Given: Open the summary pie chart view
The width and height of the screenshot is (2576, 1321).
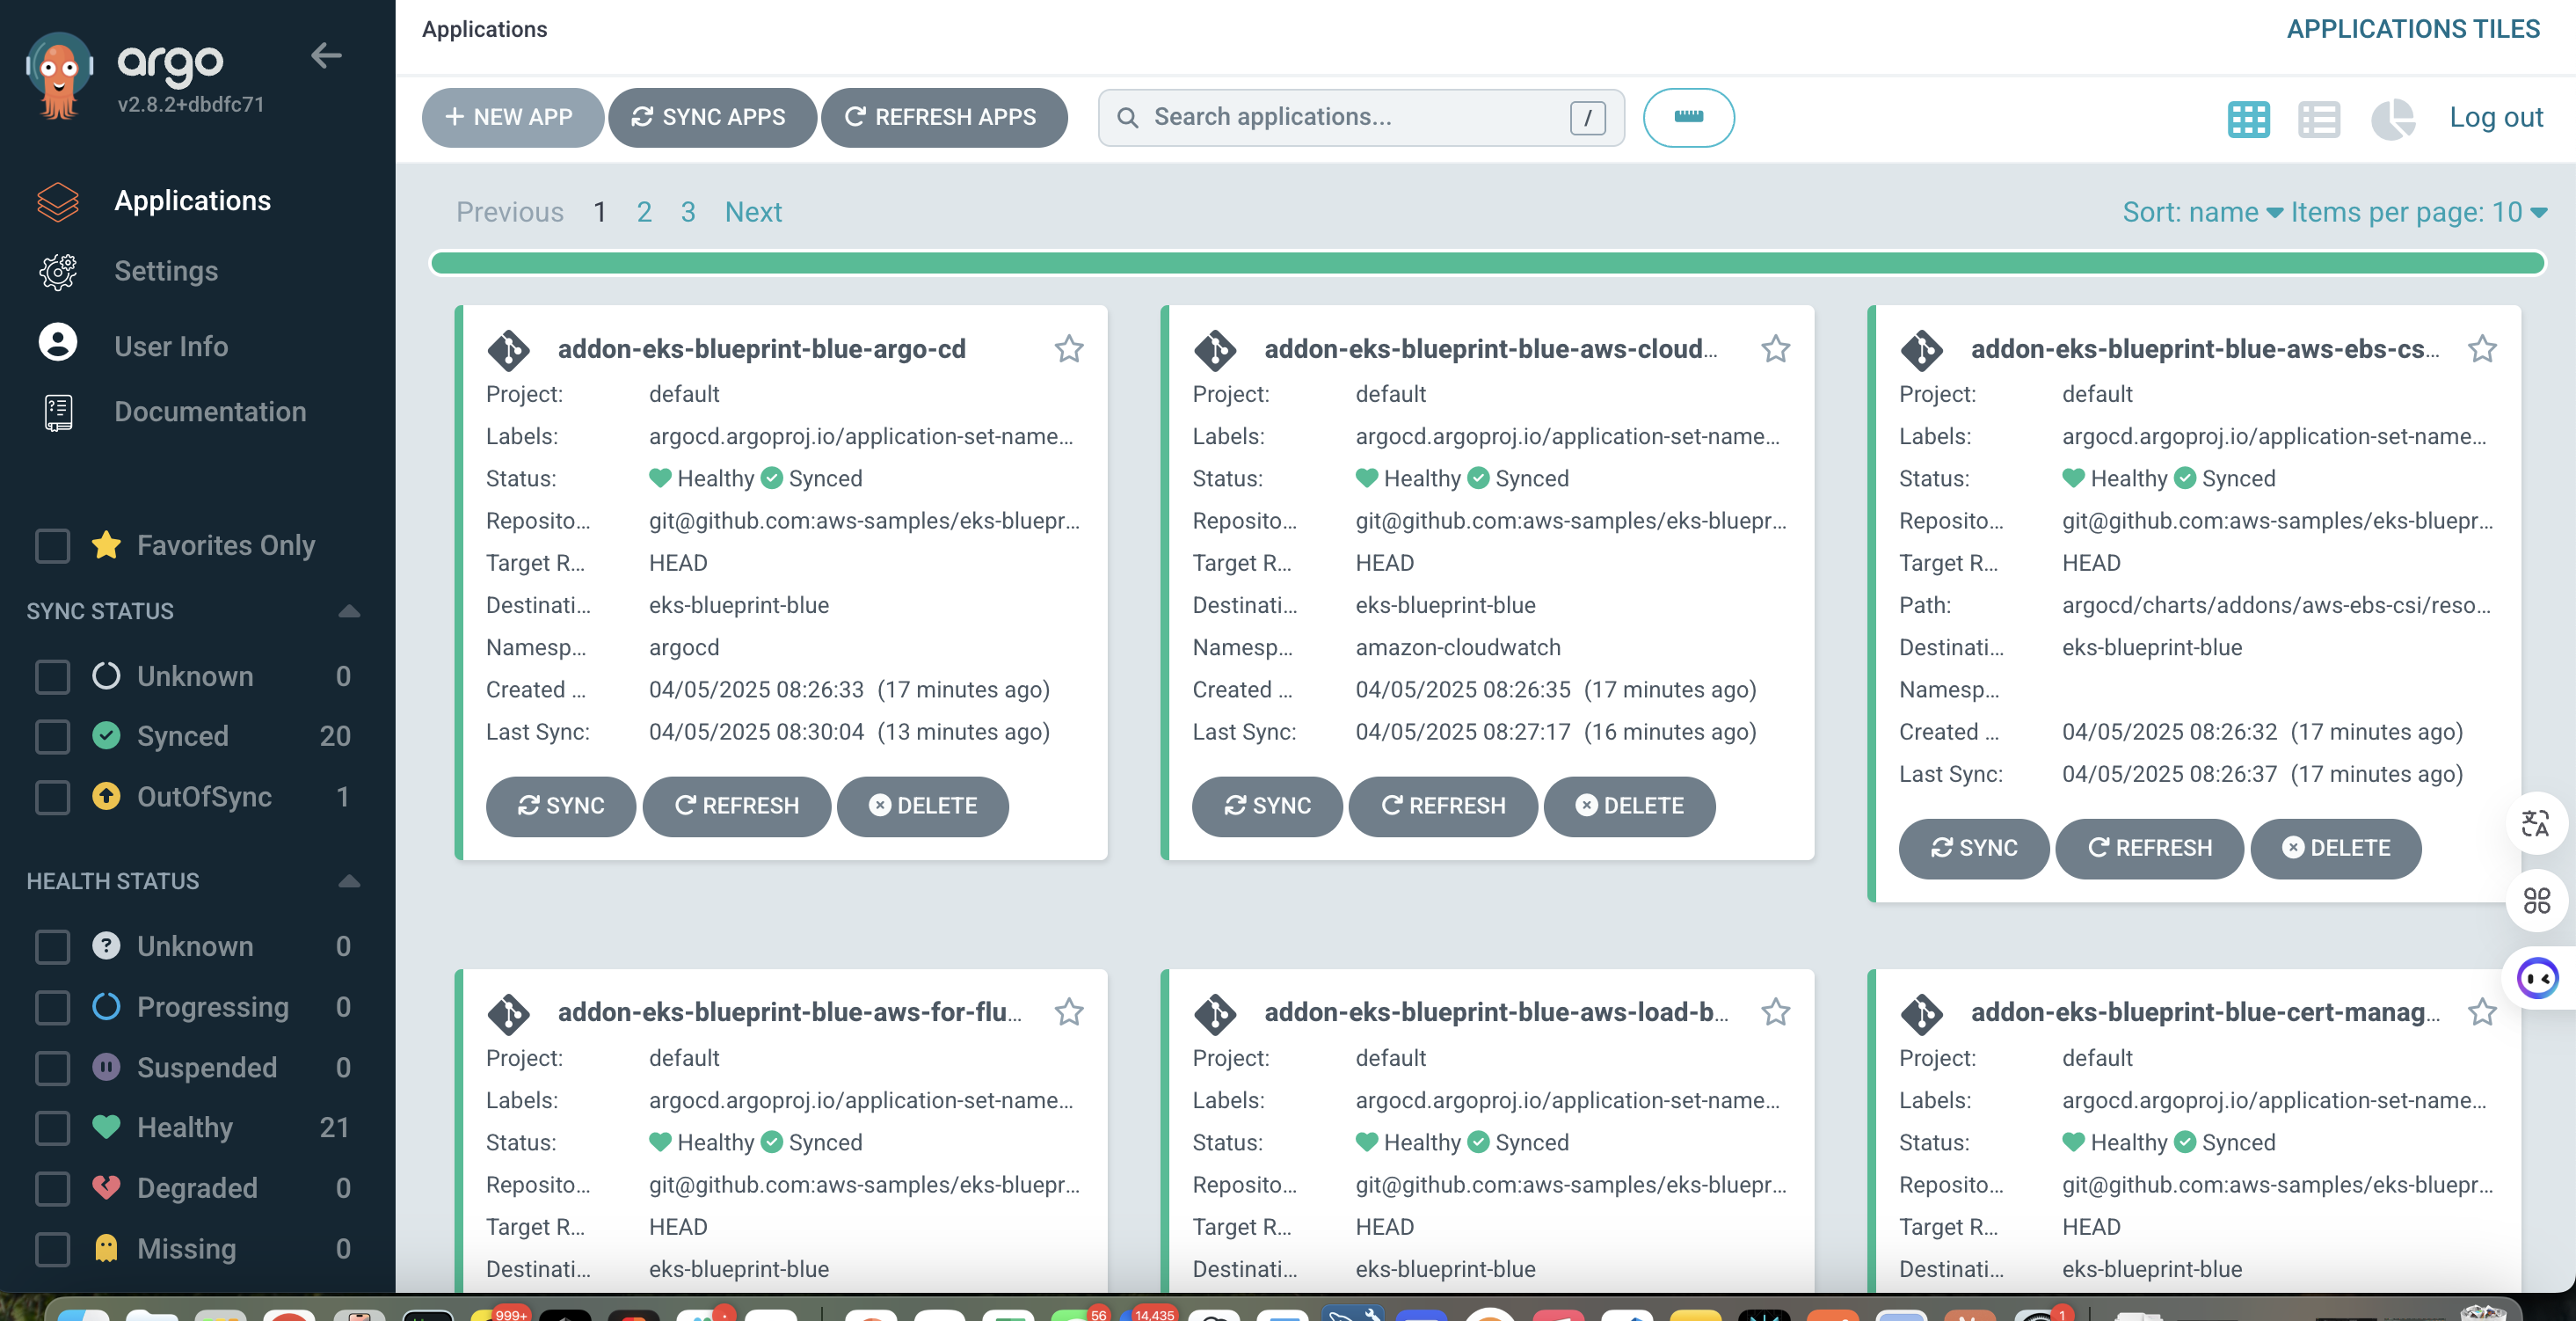Looking at the screenshot, I should (x=2392, y=118).
